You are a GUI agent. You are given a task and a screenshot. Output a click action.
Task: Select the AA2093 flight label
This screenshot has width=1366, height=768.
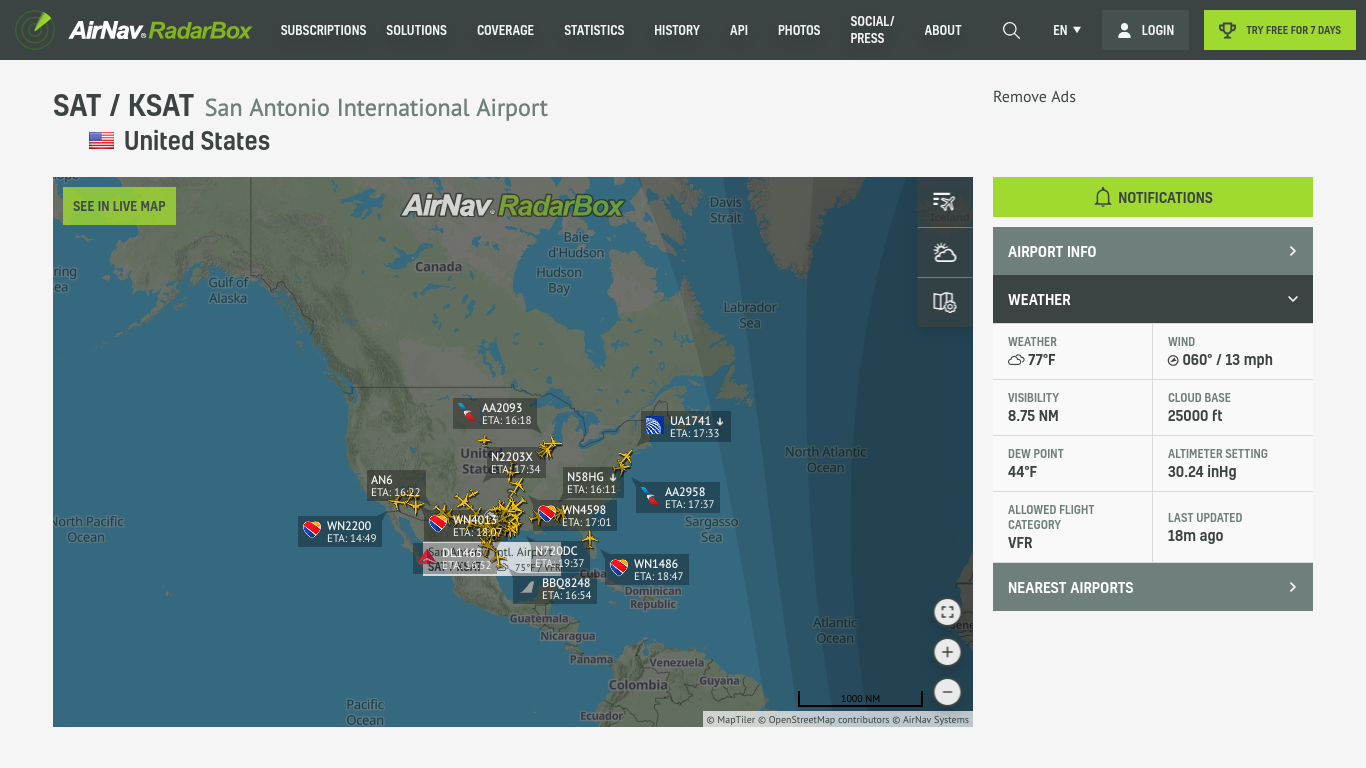click(x=495, y=414)
